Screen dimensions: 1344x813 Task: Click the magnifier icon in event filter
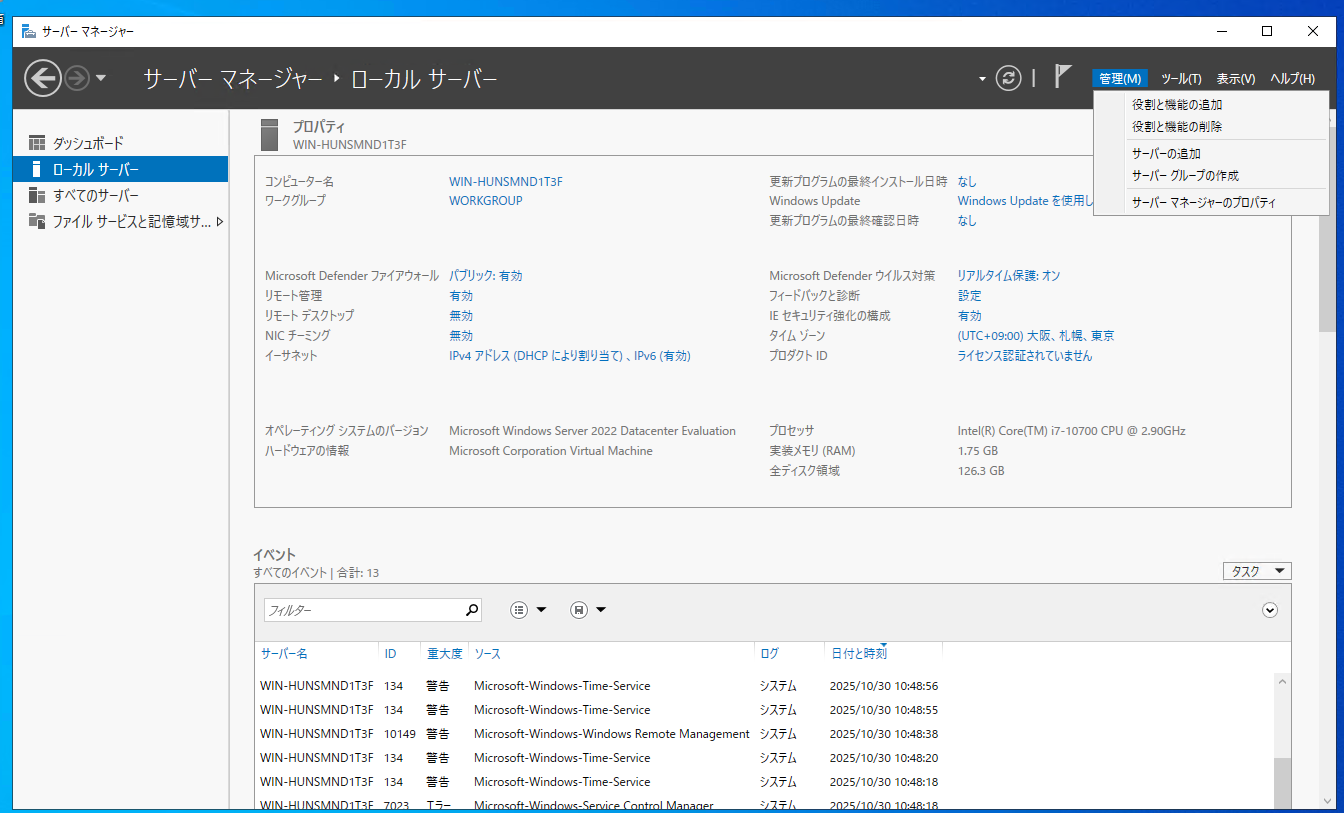click(x=472, y=610)
